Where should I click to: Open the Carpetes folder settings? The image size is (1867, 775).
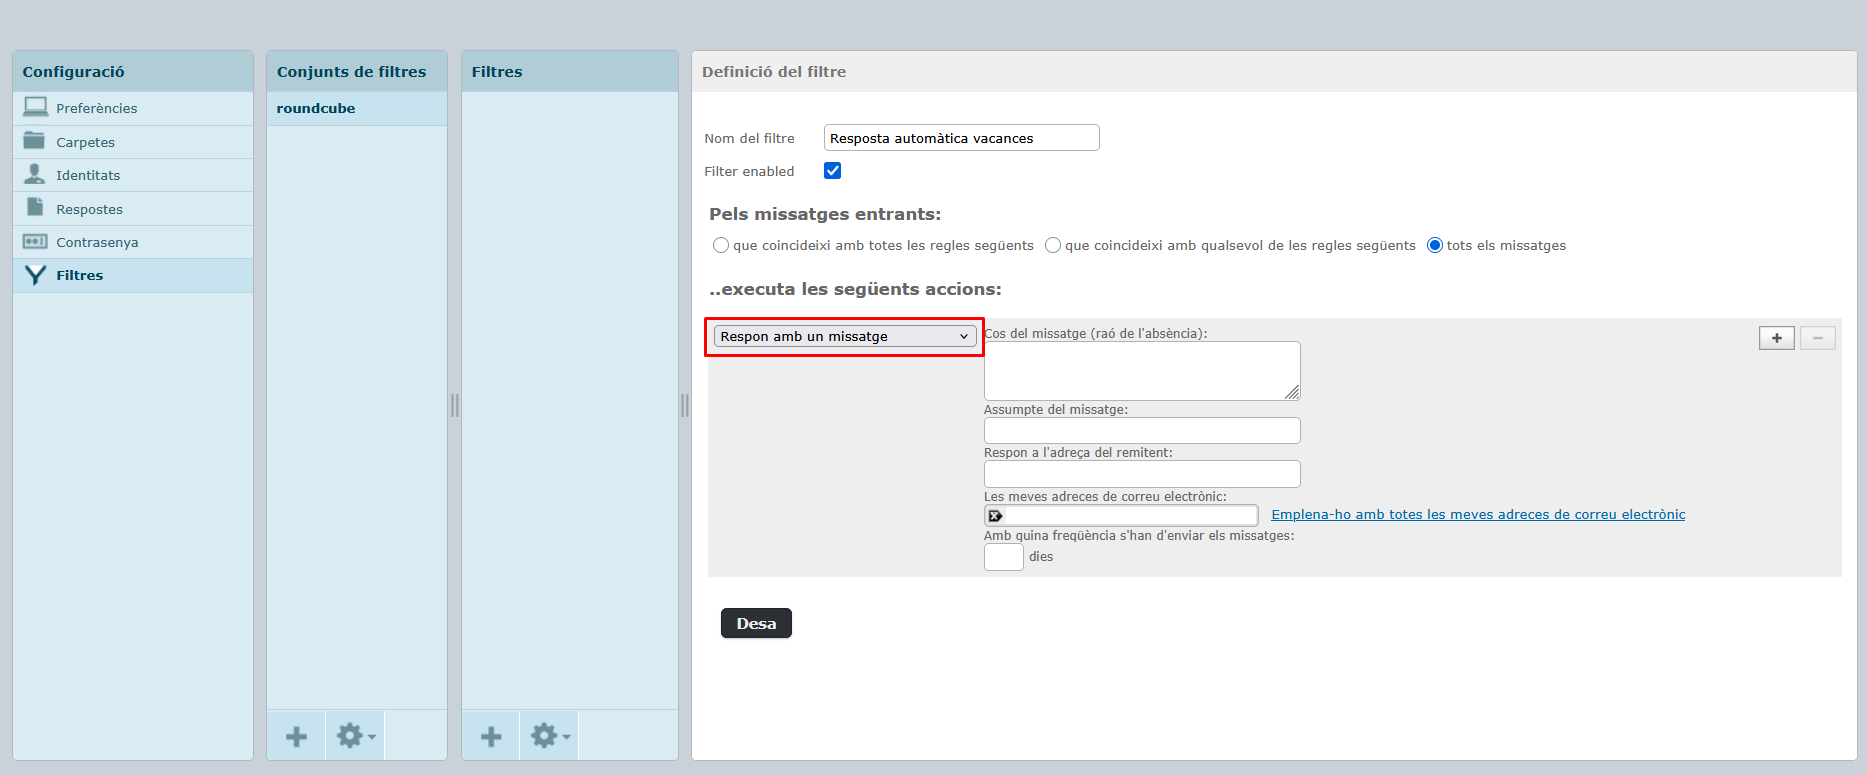tap(132, 142)
